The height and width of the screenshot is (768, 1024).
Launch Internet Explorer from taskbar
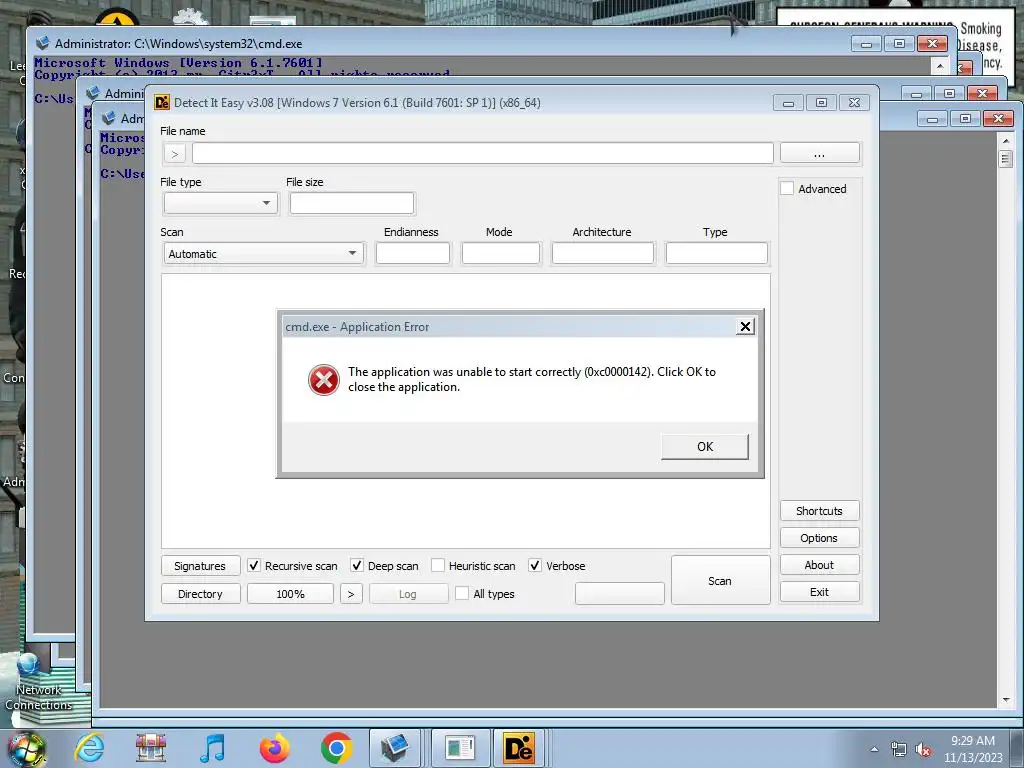[x=89, y=748]
